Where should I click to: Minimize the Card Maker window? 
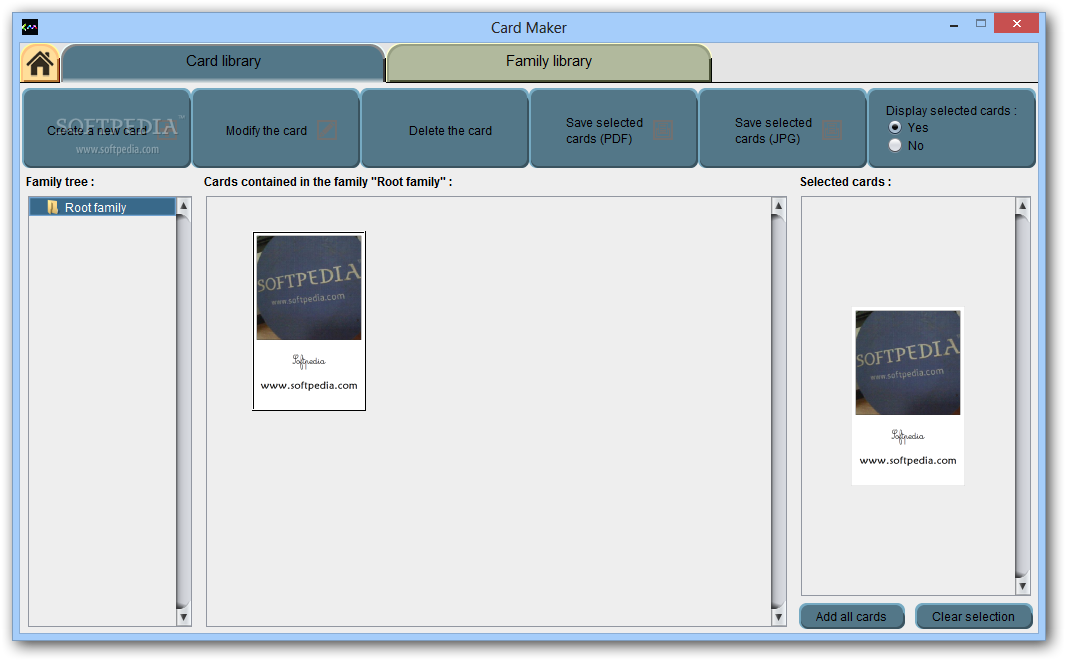954,25
